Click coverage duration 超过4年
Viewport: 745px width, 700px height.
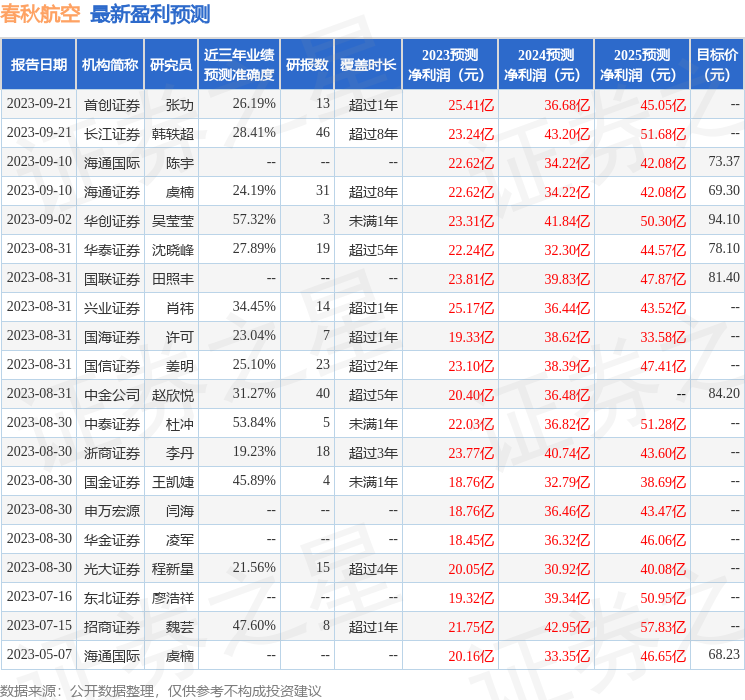373,569
